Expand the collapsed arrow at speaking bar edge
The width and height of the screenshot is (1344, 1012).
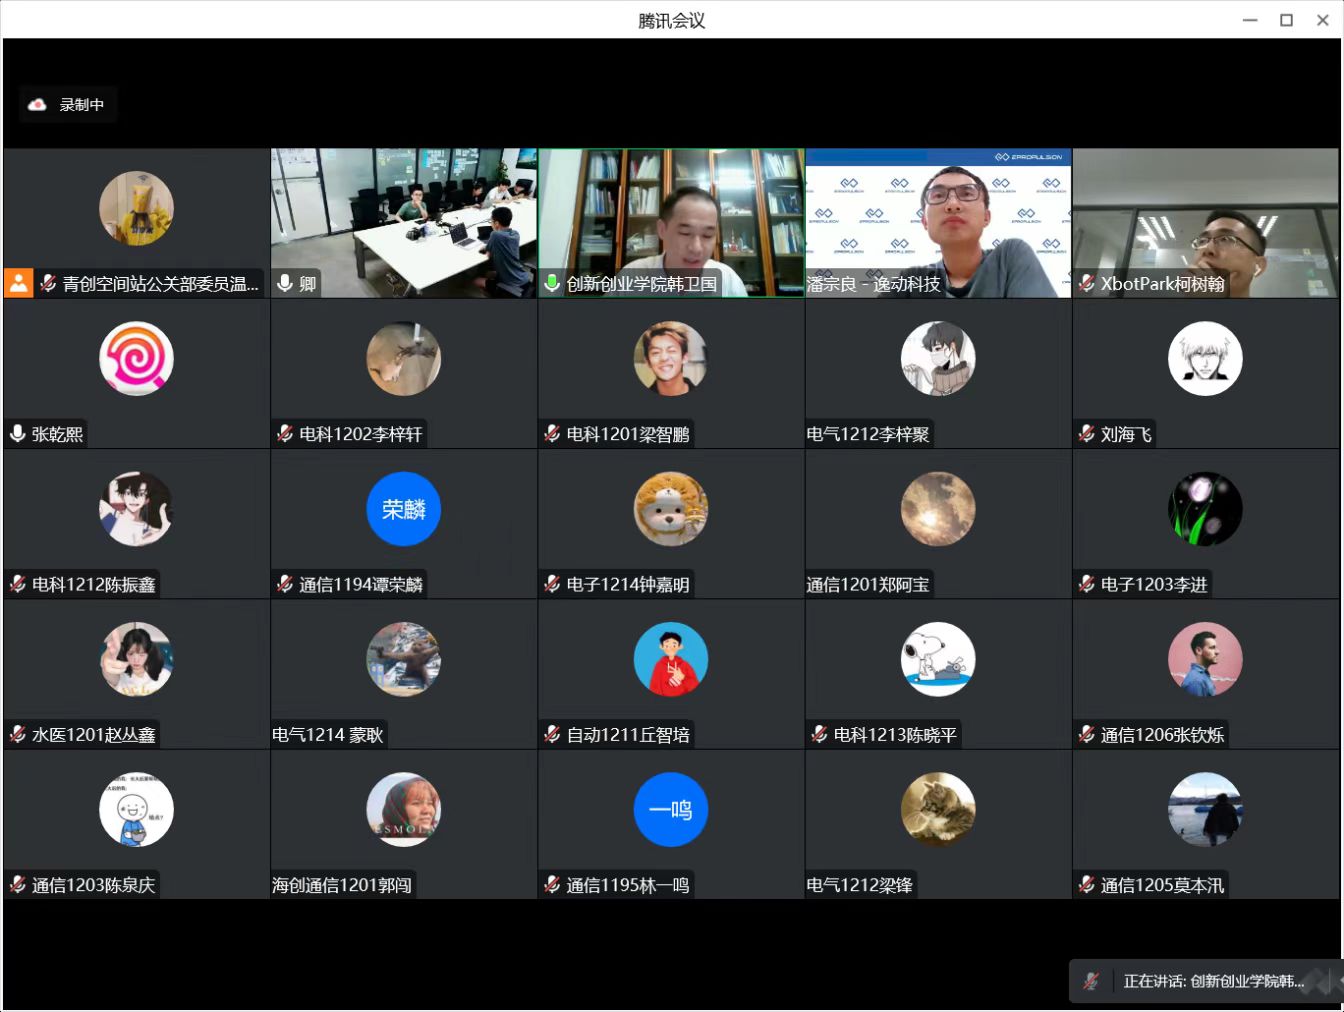pos(1337,981)
